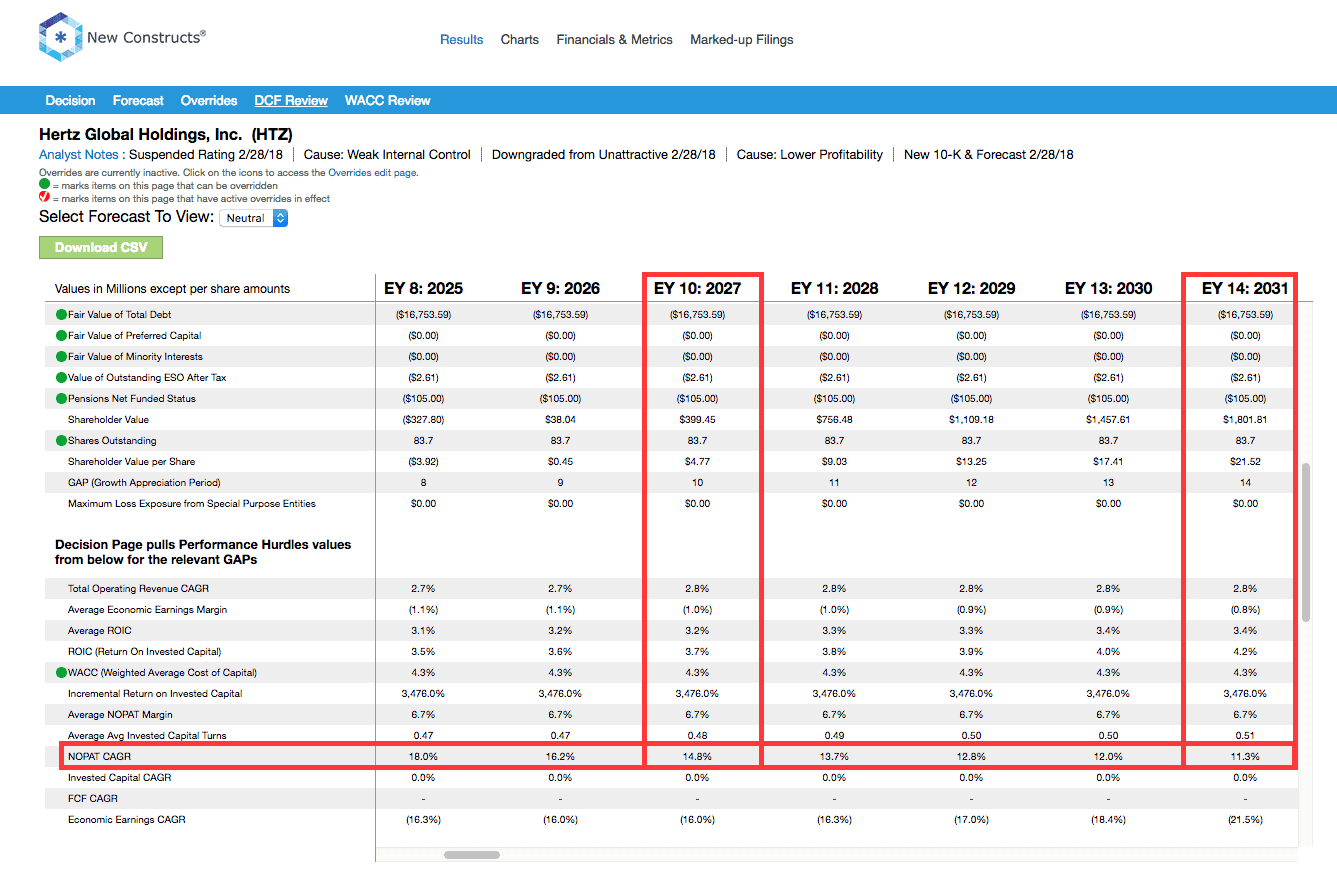Click the Shareholder Value row label
The width and height of the screenshot is (1337, 881).
click(110, 420)
